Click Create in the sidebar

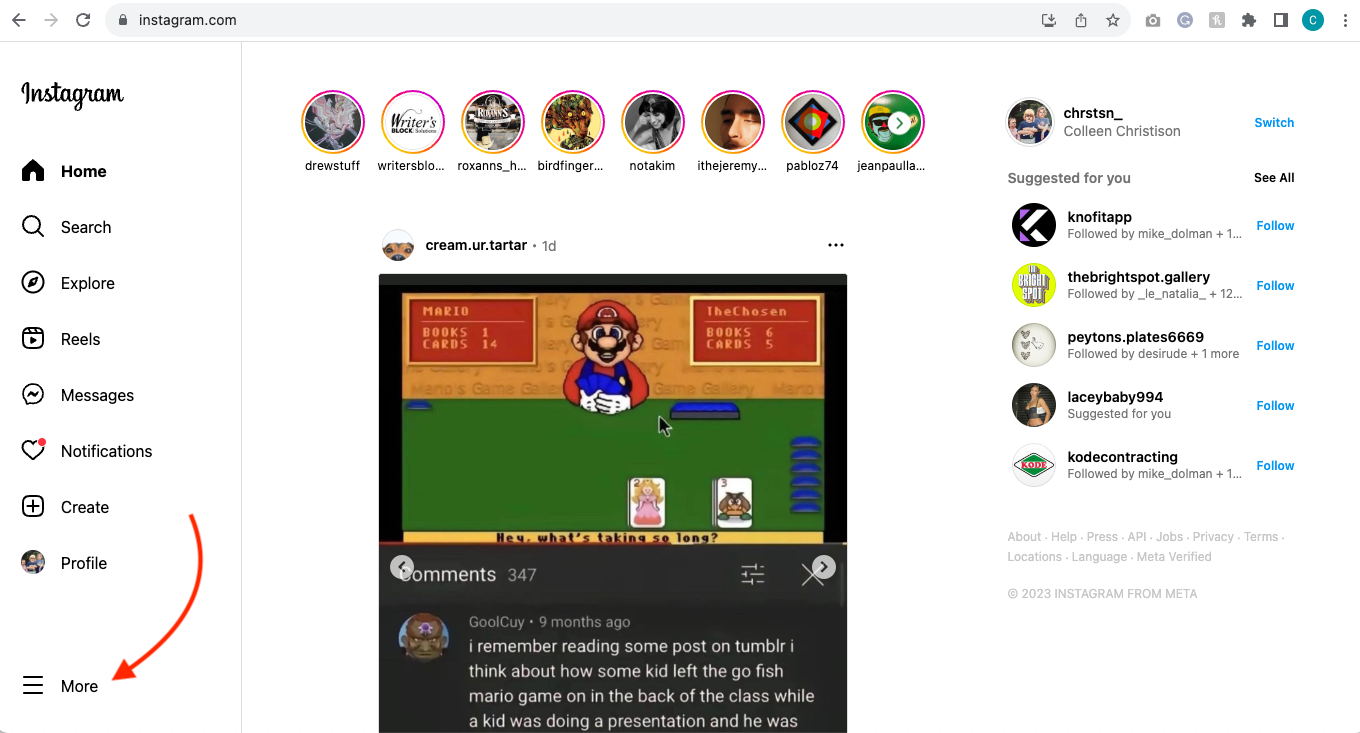click(x=65, y=507)
